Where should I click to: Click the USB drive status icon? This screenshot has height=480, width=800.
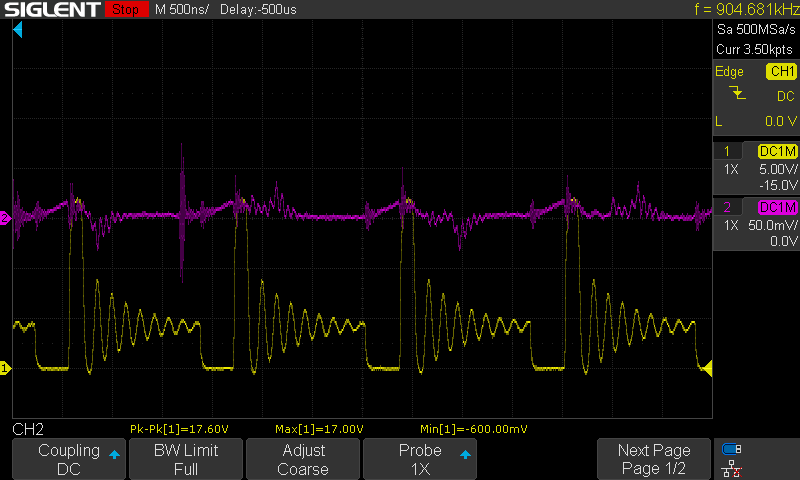tap(732, 449)
